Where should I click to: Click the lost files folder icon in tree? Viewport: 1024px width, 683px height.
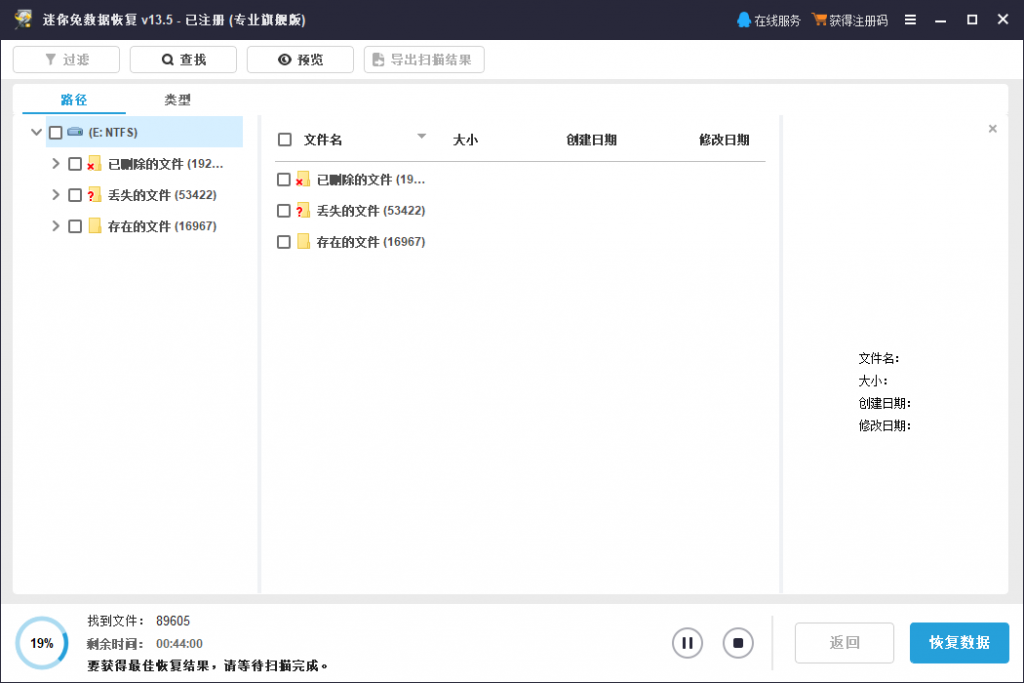(x=94, y=195)
